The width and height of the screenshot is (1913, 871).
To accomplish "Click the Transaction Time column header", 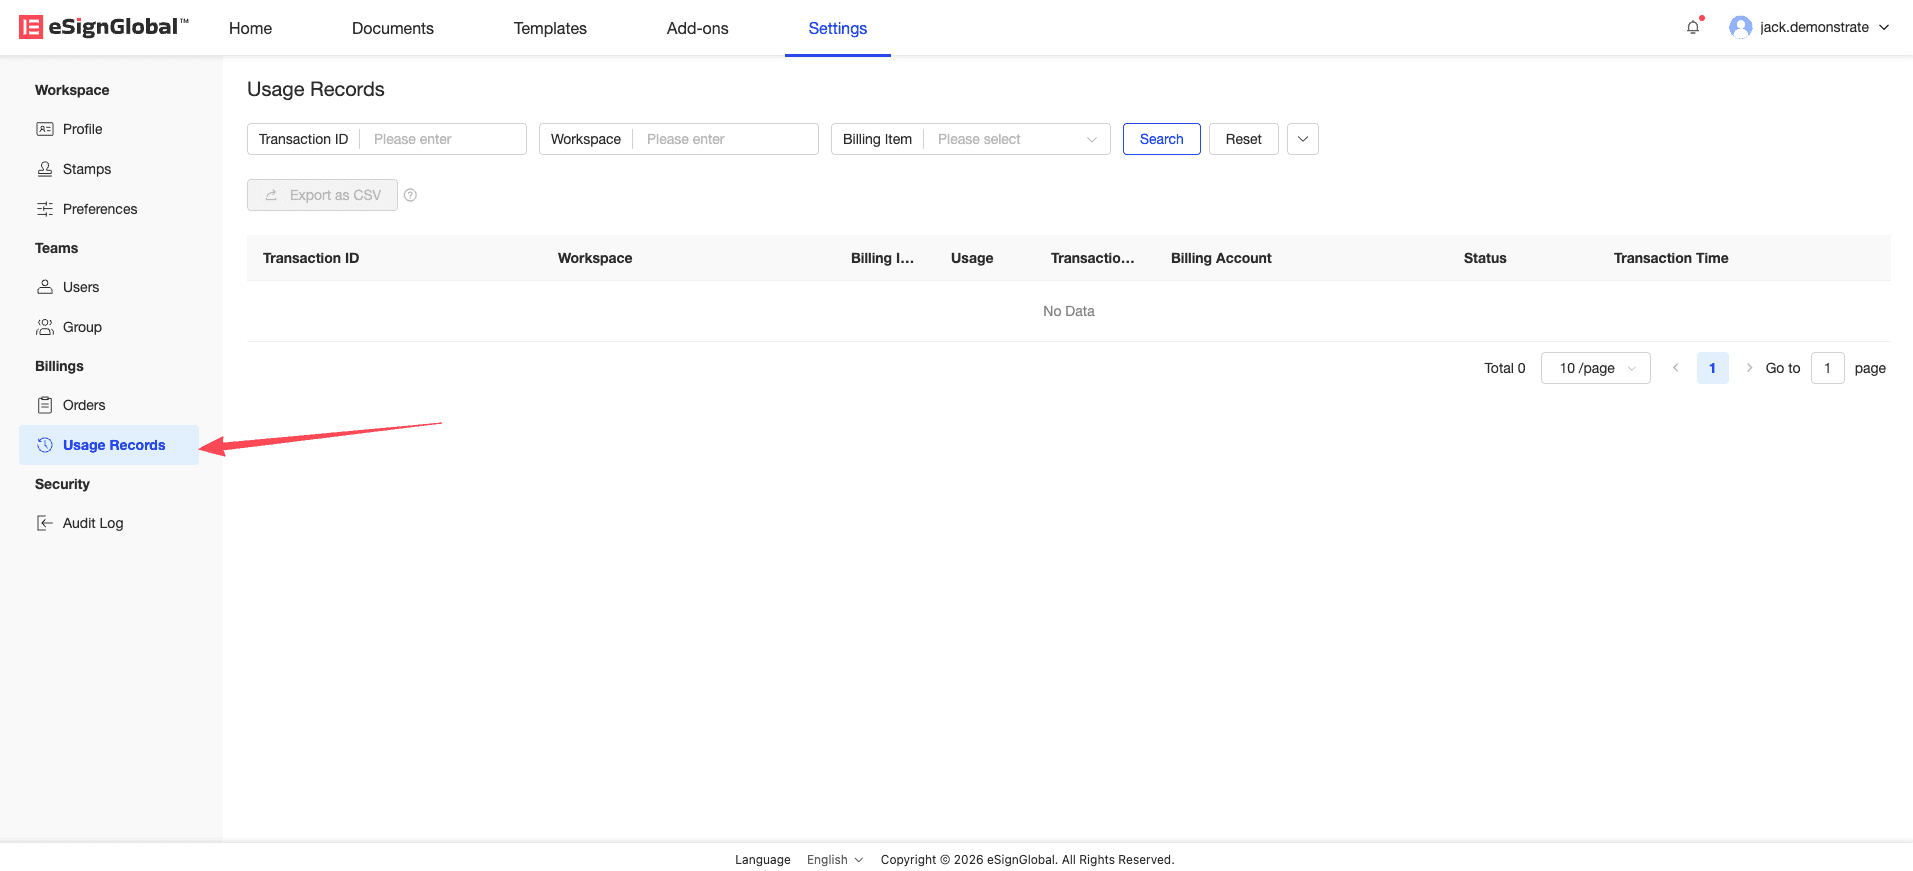I will point(1671,258).
